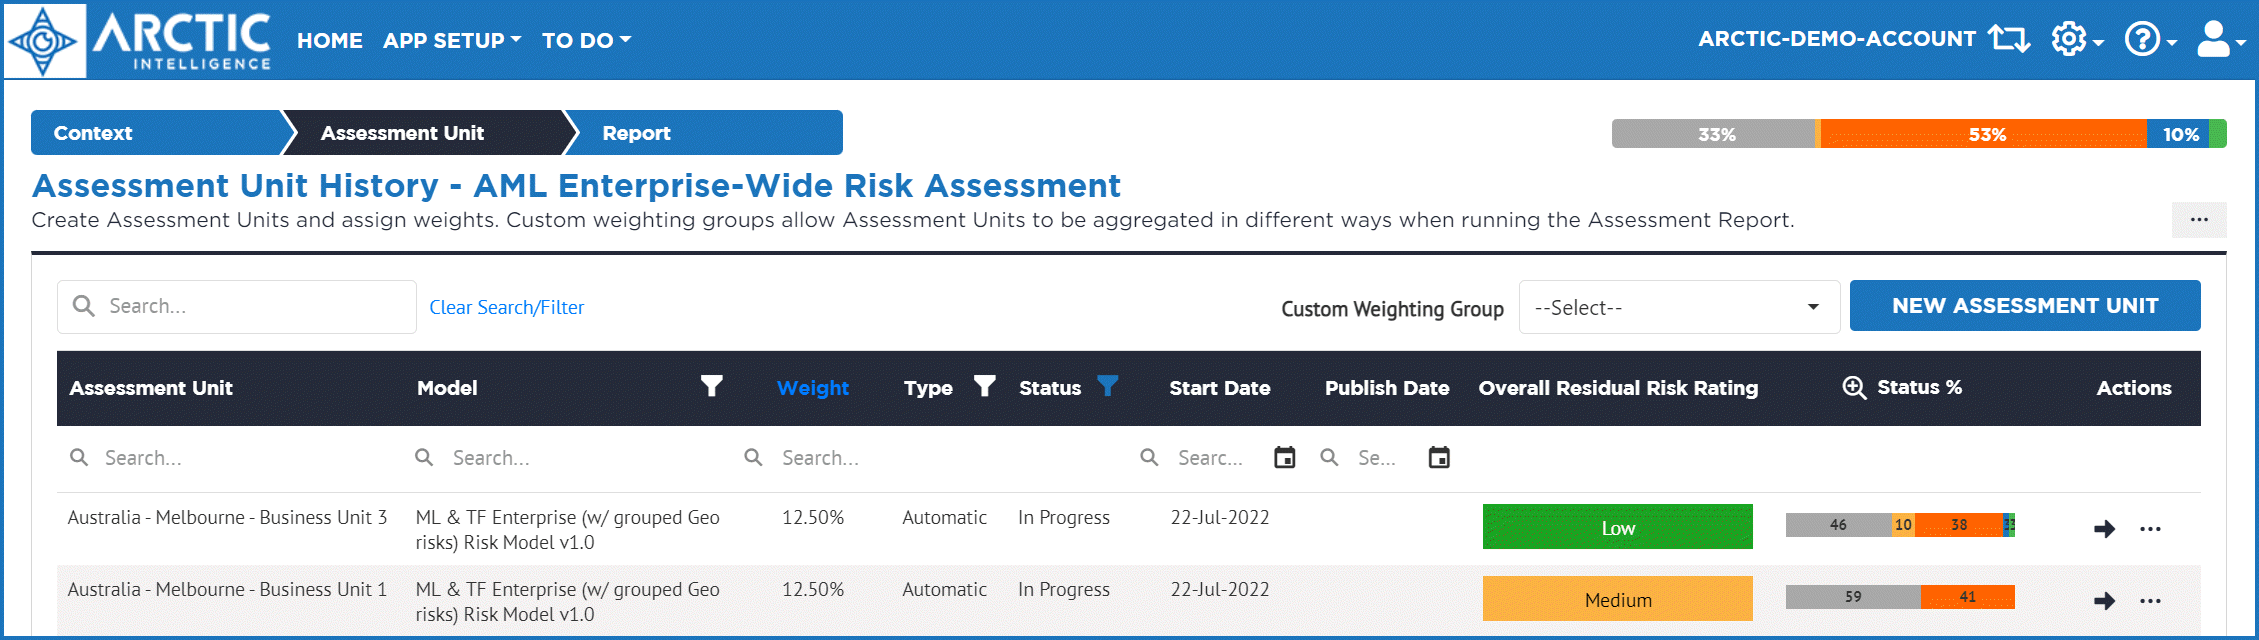
Task: Click Business Unit 3 start date 22-Jul-2022
Action: (1220, 518)
